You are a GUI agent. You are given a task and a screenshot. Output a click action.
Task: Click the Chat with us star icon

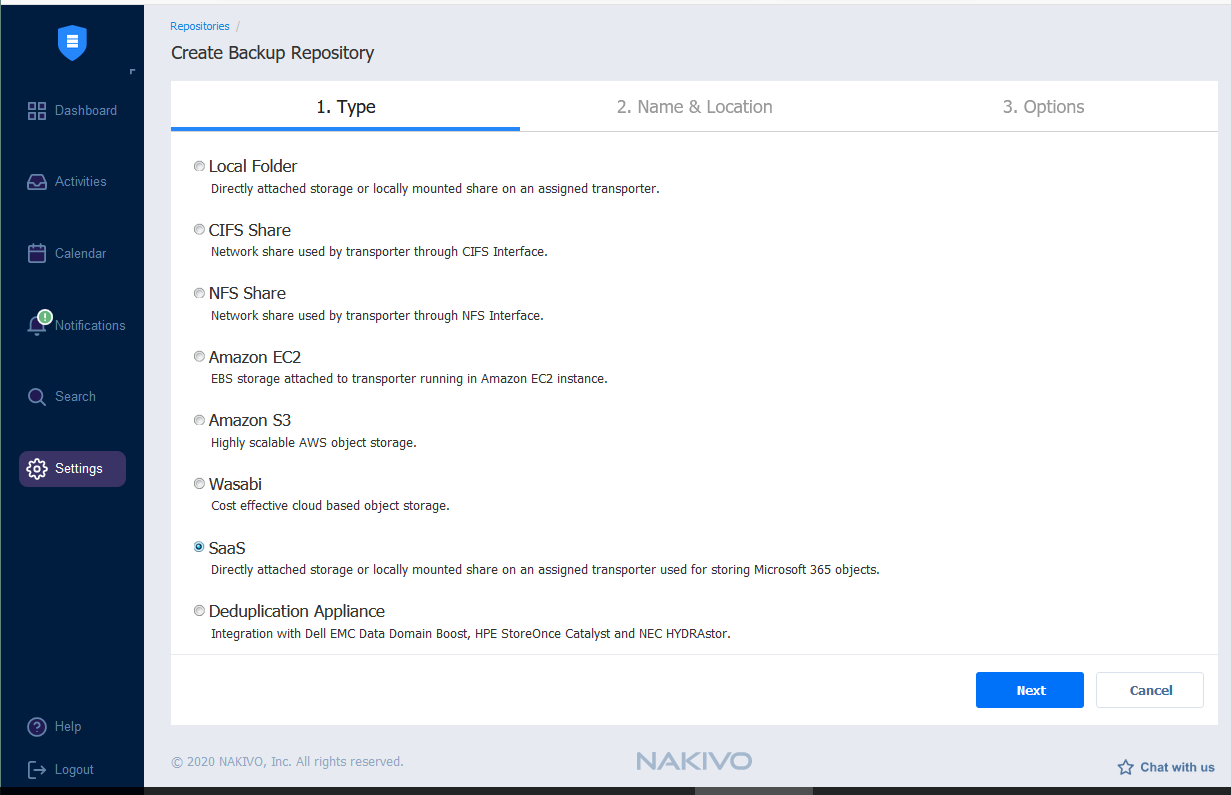(x=1125, y=768)
